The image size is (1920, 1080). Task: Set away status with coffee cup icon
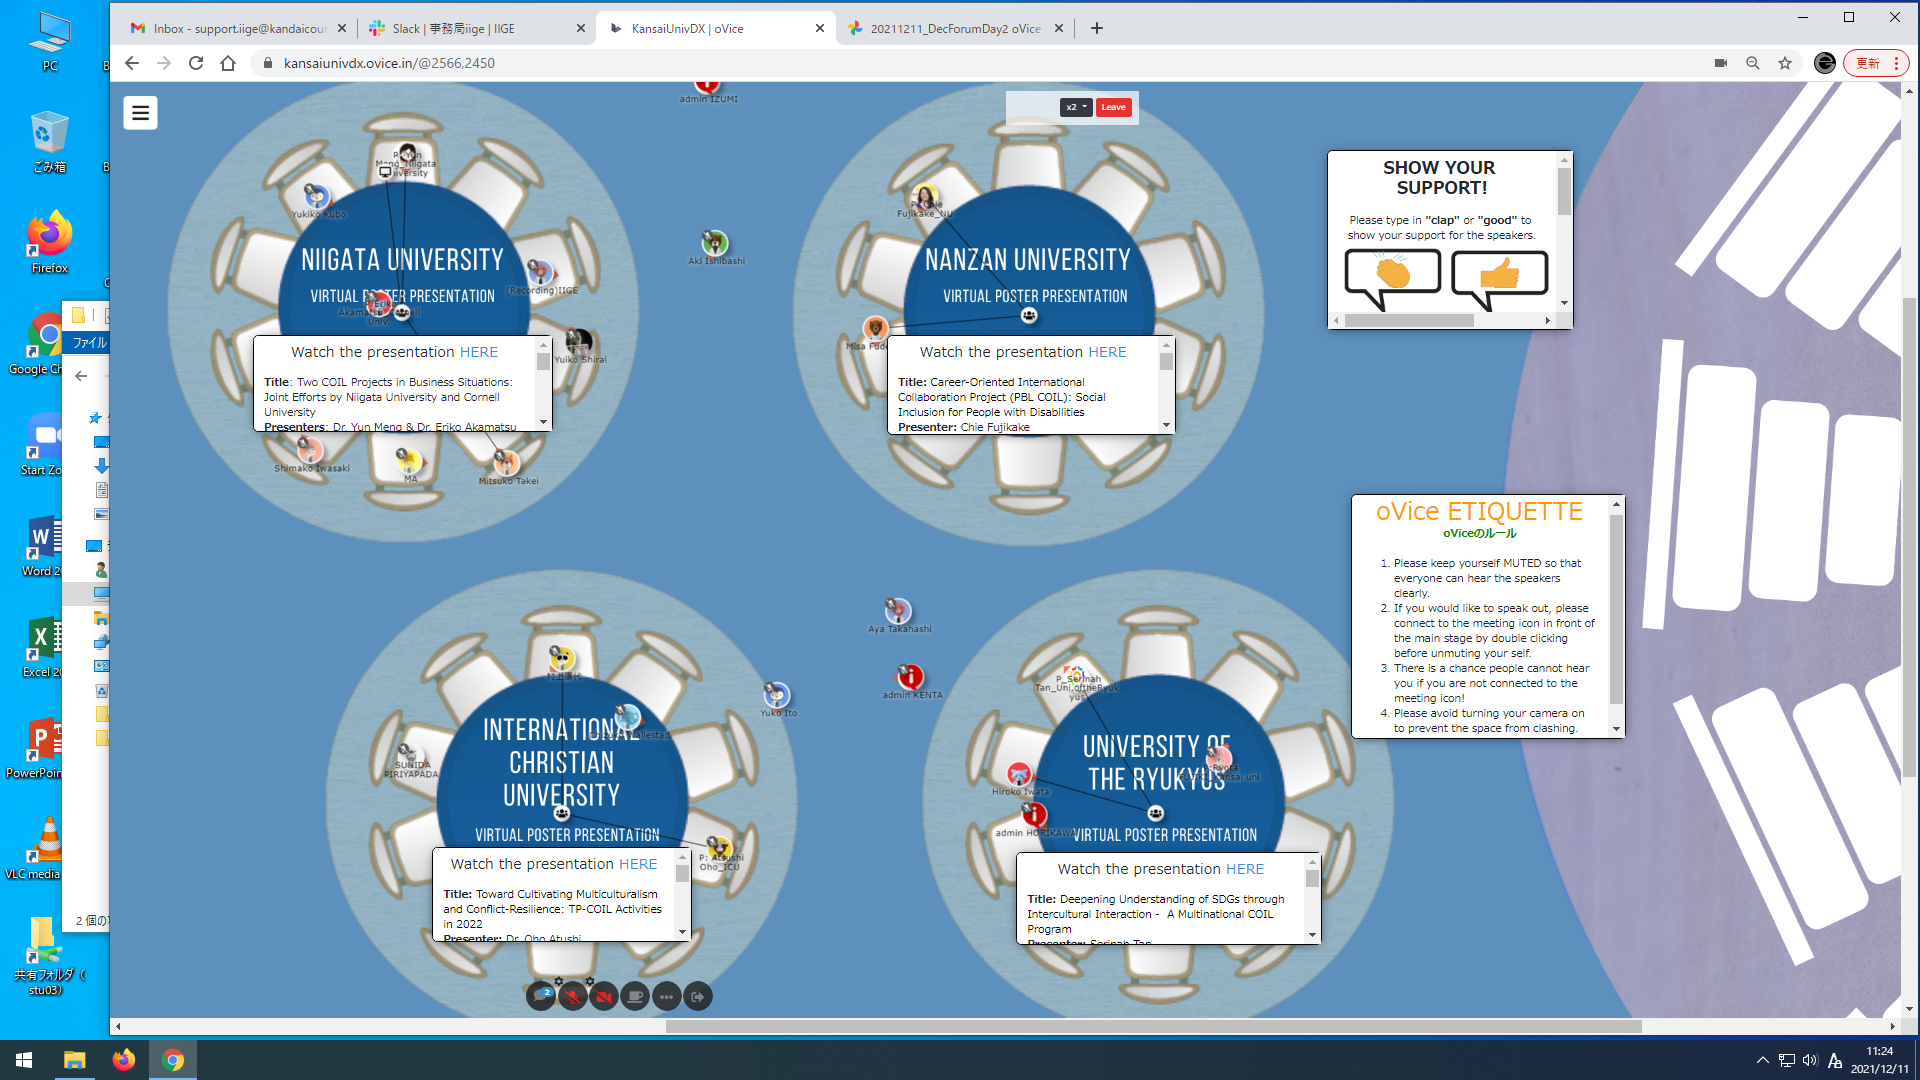point(635,996)
